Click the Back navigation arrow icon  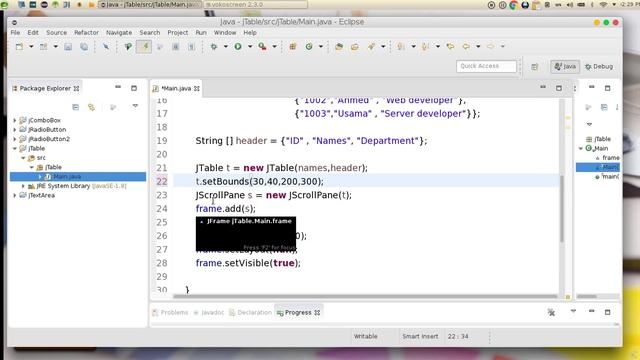tap(466, 47)
